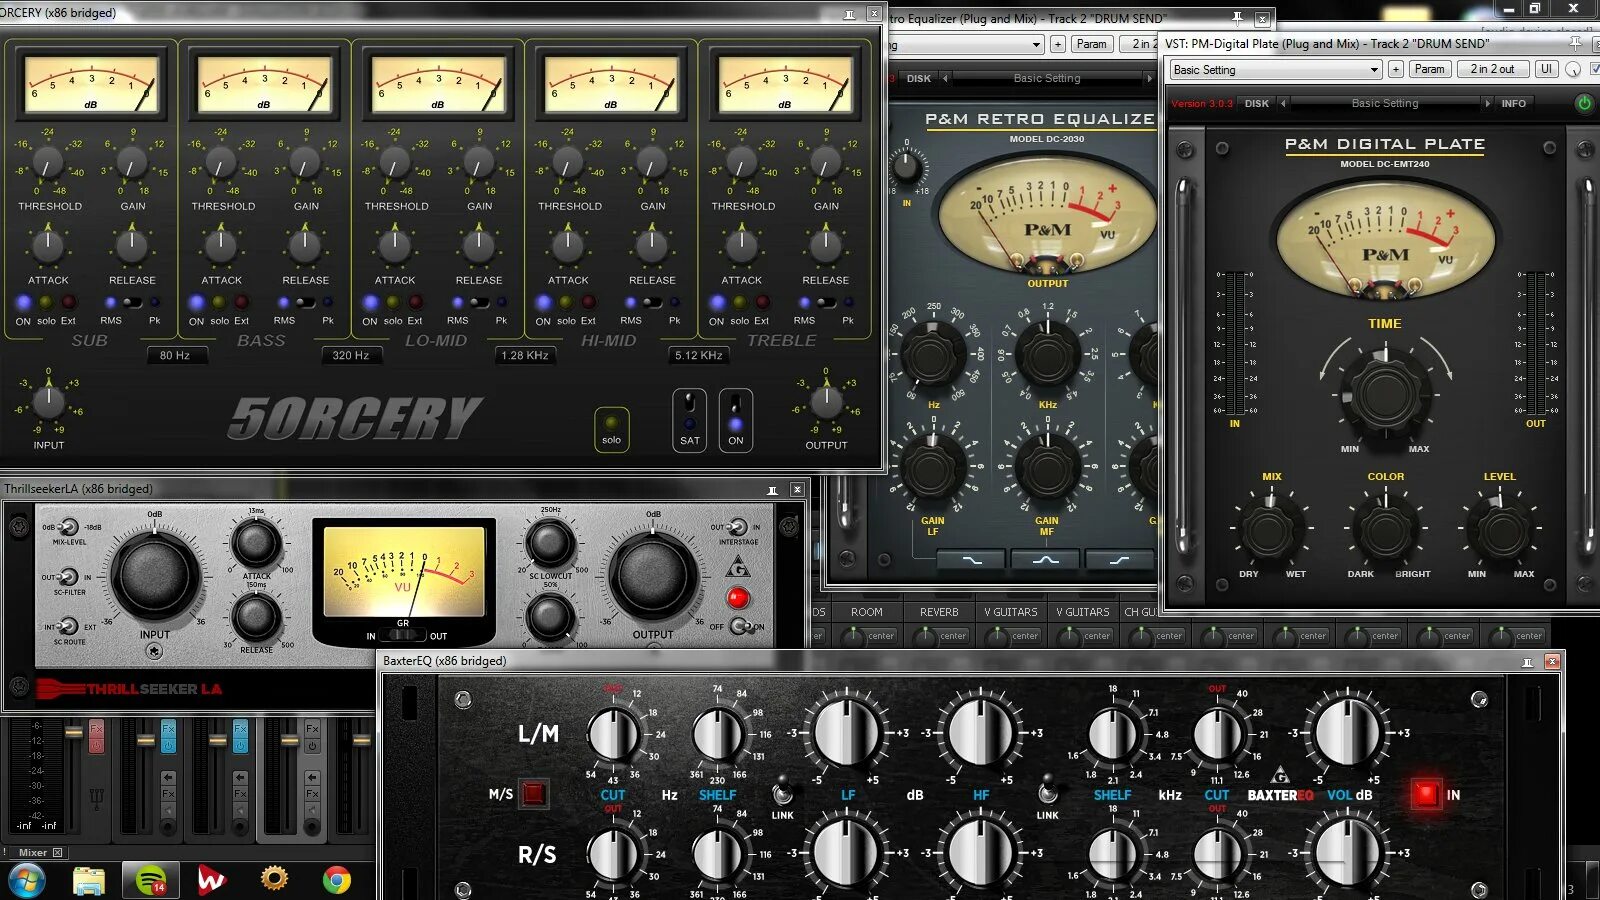Screen dimensions: 1600x900
Task: Click the red LED button in ThrillseekerLA
Action: [x=738, y=598]
